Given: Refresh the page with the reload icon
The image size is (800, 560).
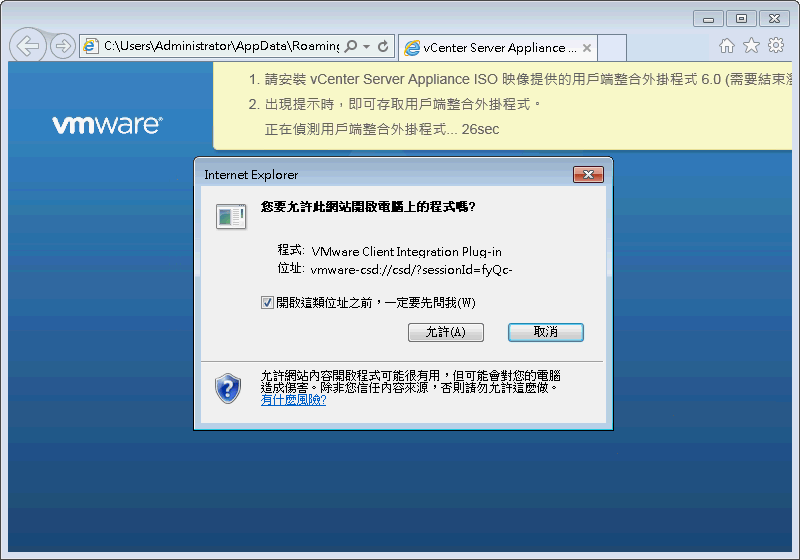Looking at the screenshot, I should coord(383,46).
